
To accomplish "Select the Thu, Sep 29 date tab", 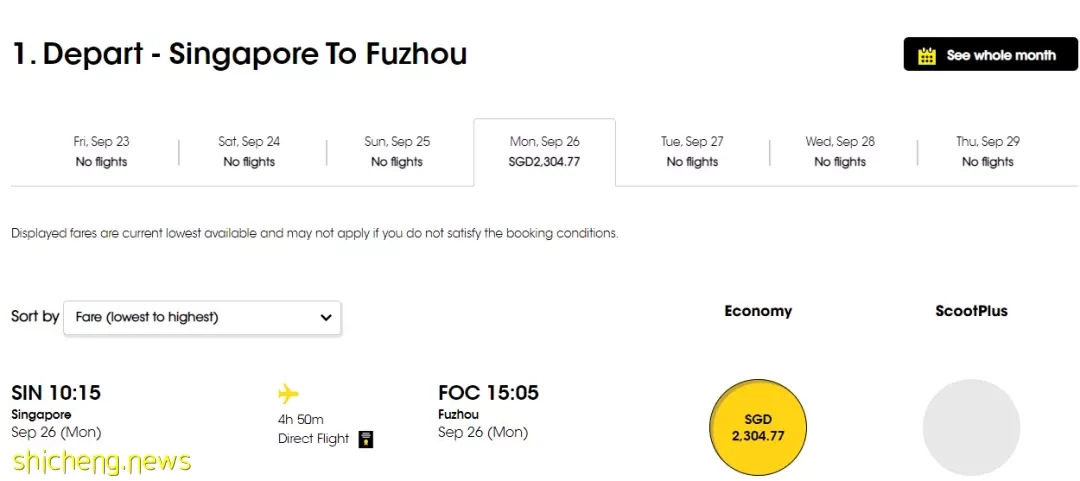I will (x=988, y=152).
